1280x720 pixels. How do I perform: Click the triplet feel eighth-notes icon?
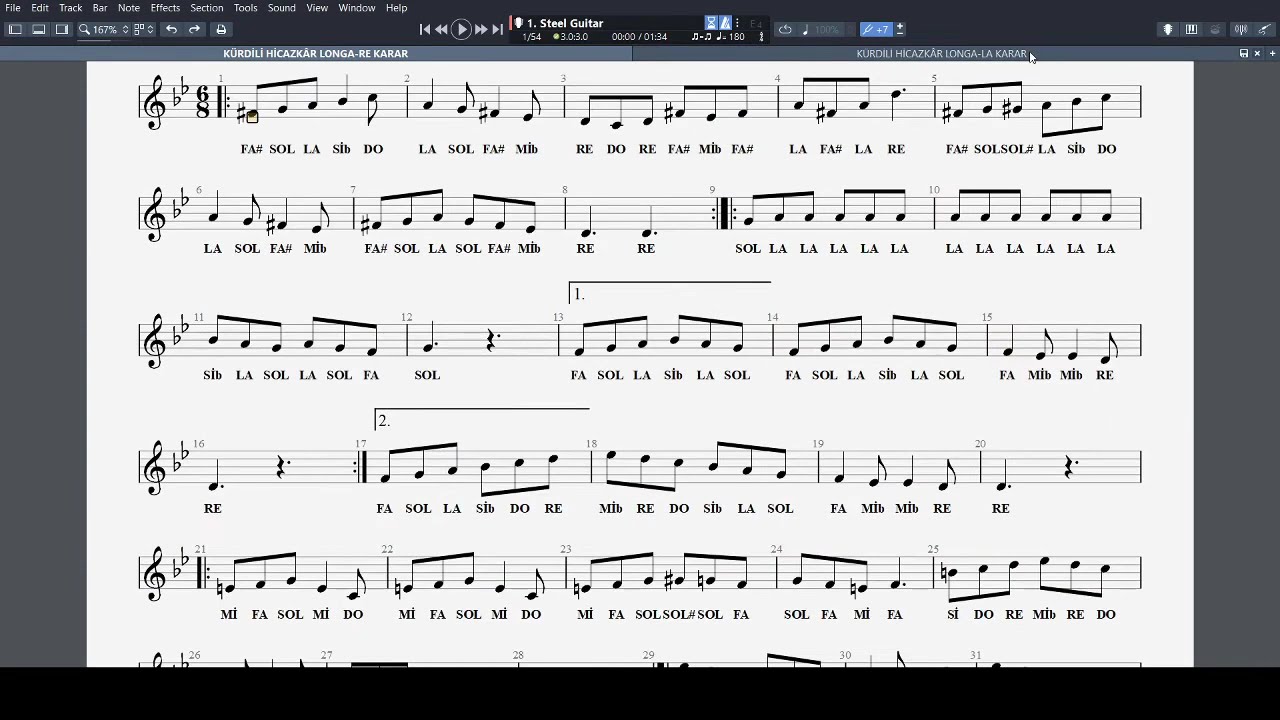[701, 37]
